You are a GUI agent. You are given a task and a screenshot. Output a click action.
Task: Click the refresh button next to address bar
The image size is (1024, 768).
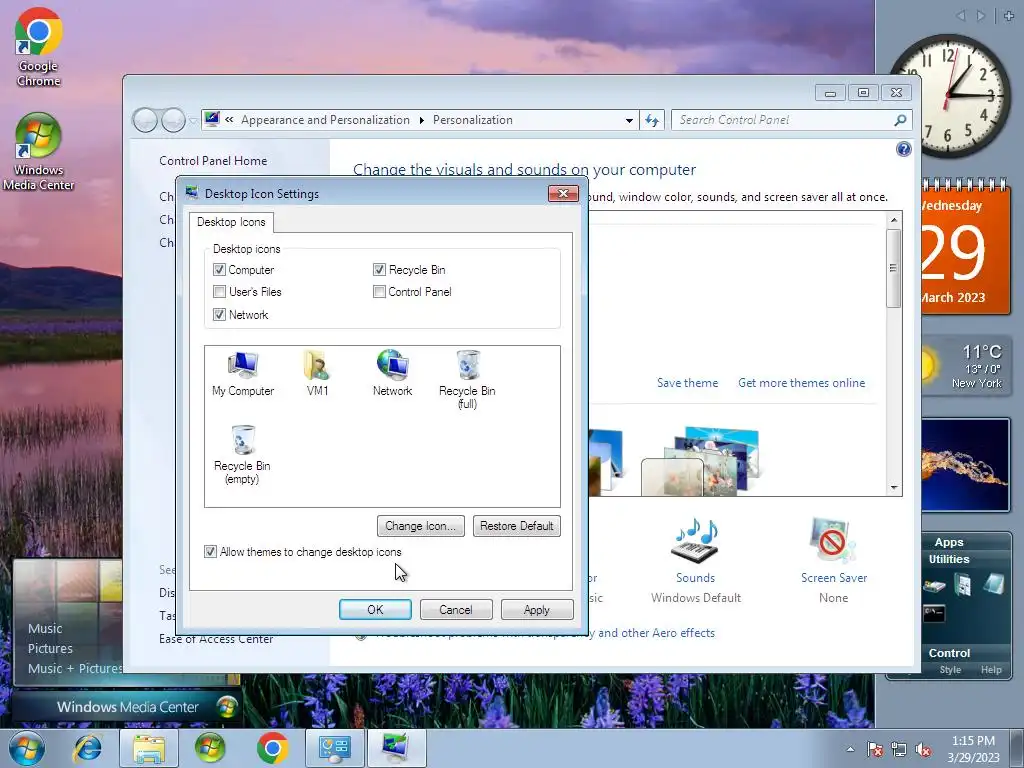[652, 120]
